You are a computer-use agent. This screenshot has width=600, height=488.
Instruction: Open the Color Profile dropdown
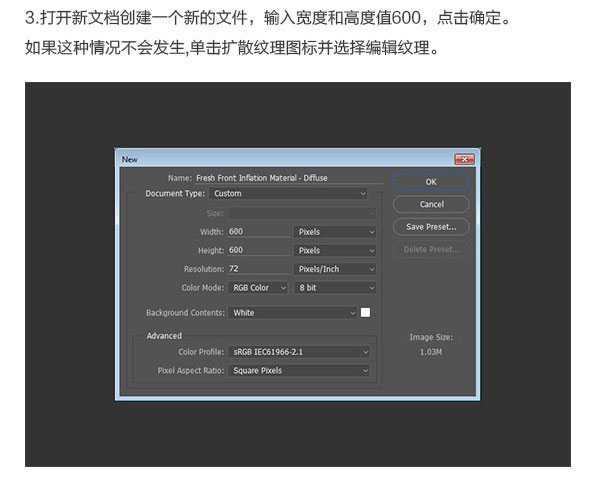300,352
